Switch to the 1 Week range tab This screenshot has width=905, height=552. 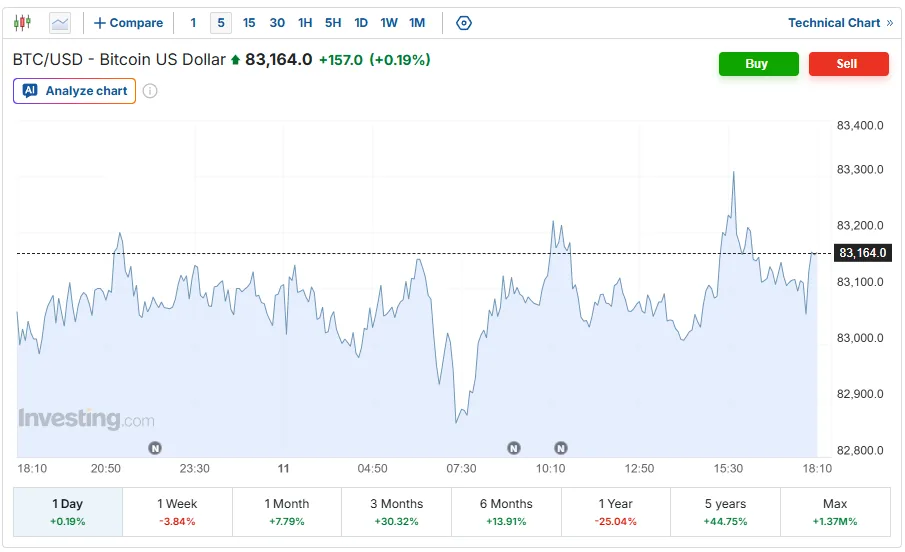pyautogui.click(x=177, y=512)
